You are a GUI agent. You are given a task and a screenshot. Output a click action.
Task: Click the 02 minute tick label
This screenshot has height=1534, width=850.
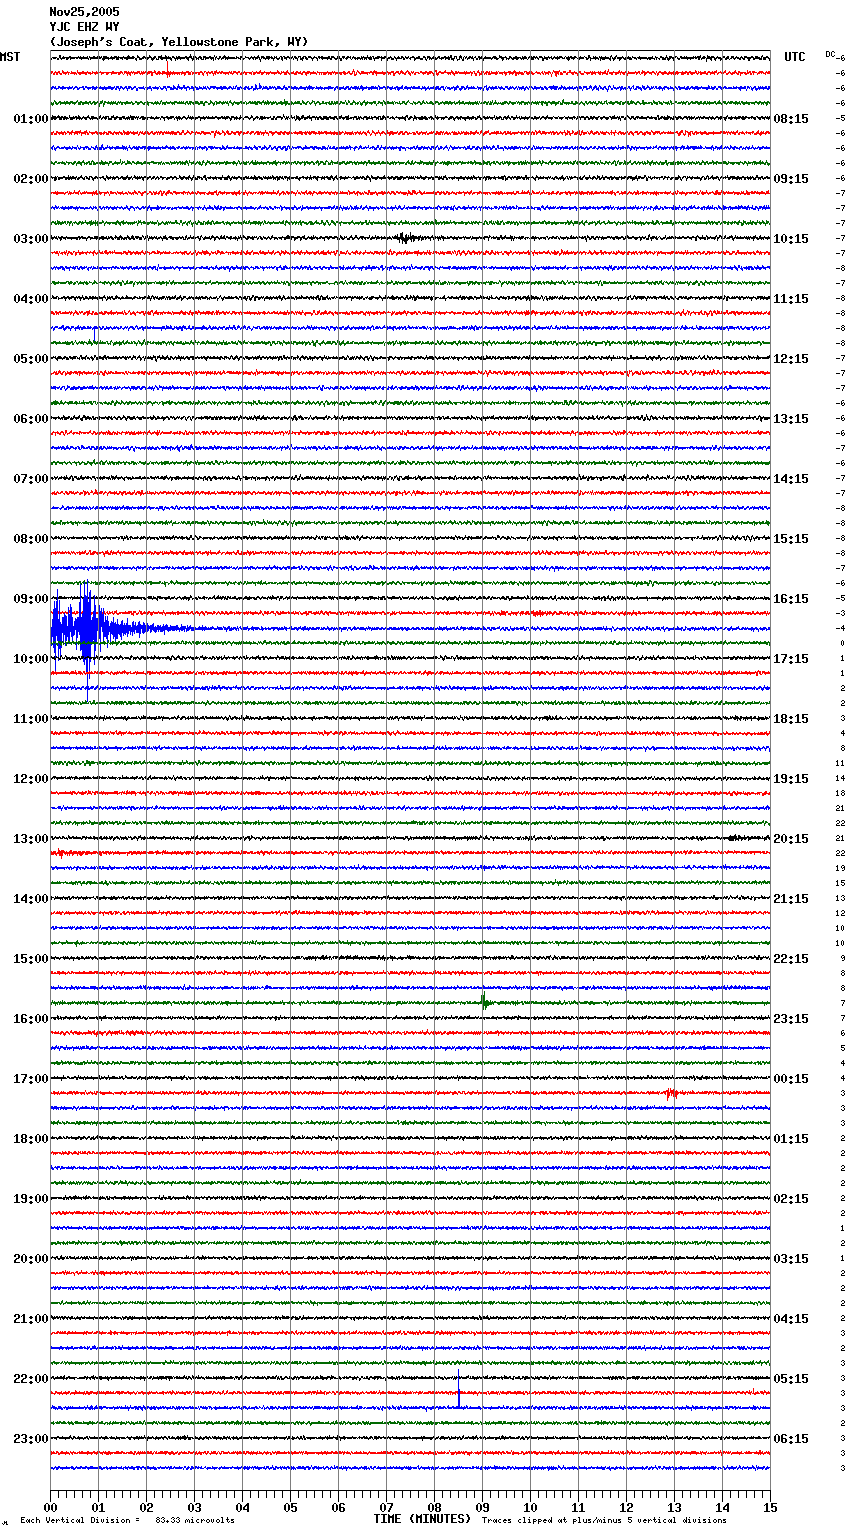click(146, 1507)
